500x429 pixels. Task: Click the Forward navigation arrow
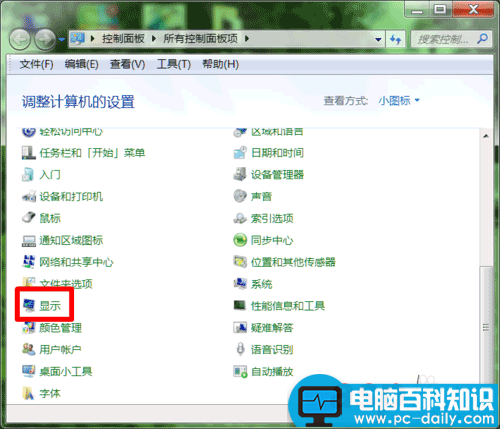(46, 39)
